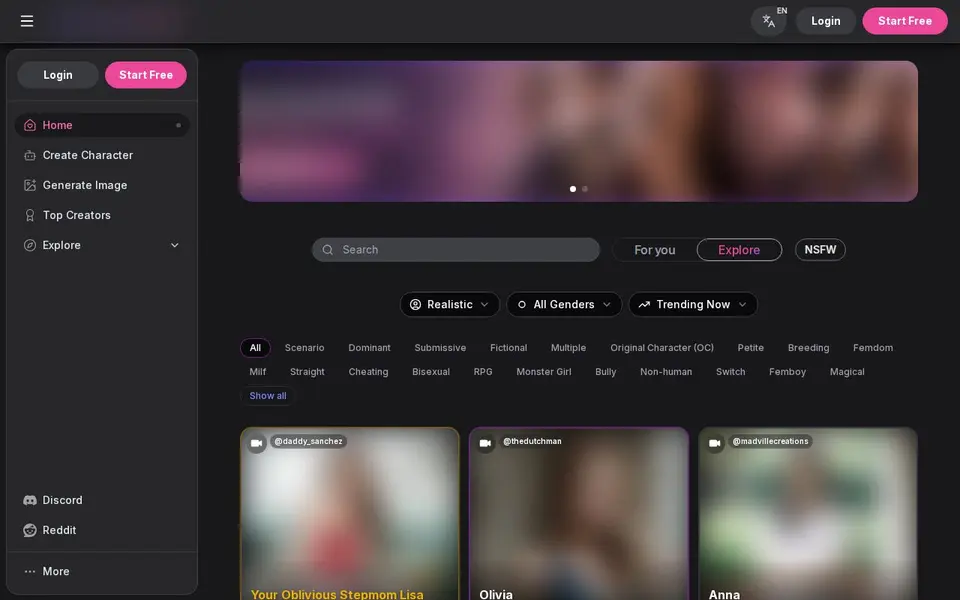Click Start Free in the sidebar

click(146, 75)
